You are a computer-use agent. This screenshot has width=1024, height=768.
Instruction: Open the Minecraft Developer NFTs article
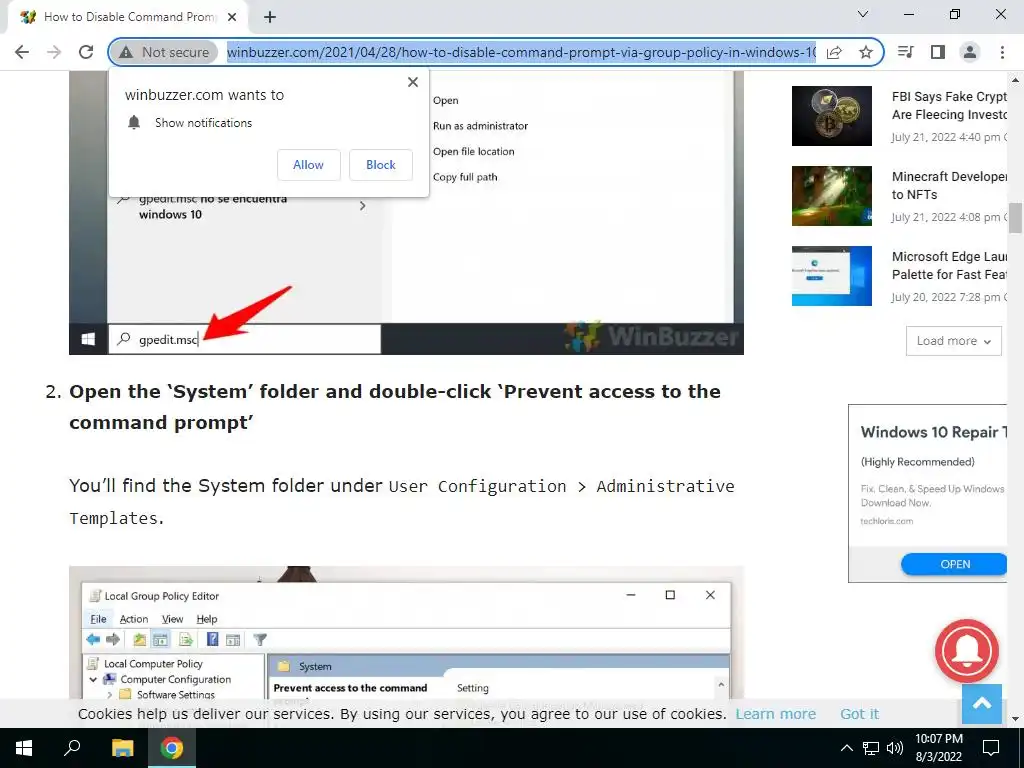tap(949, 185)
